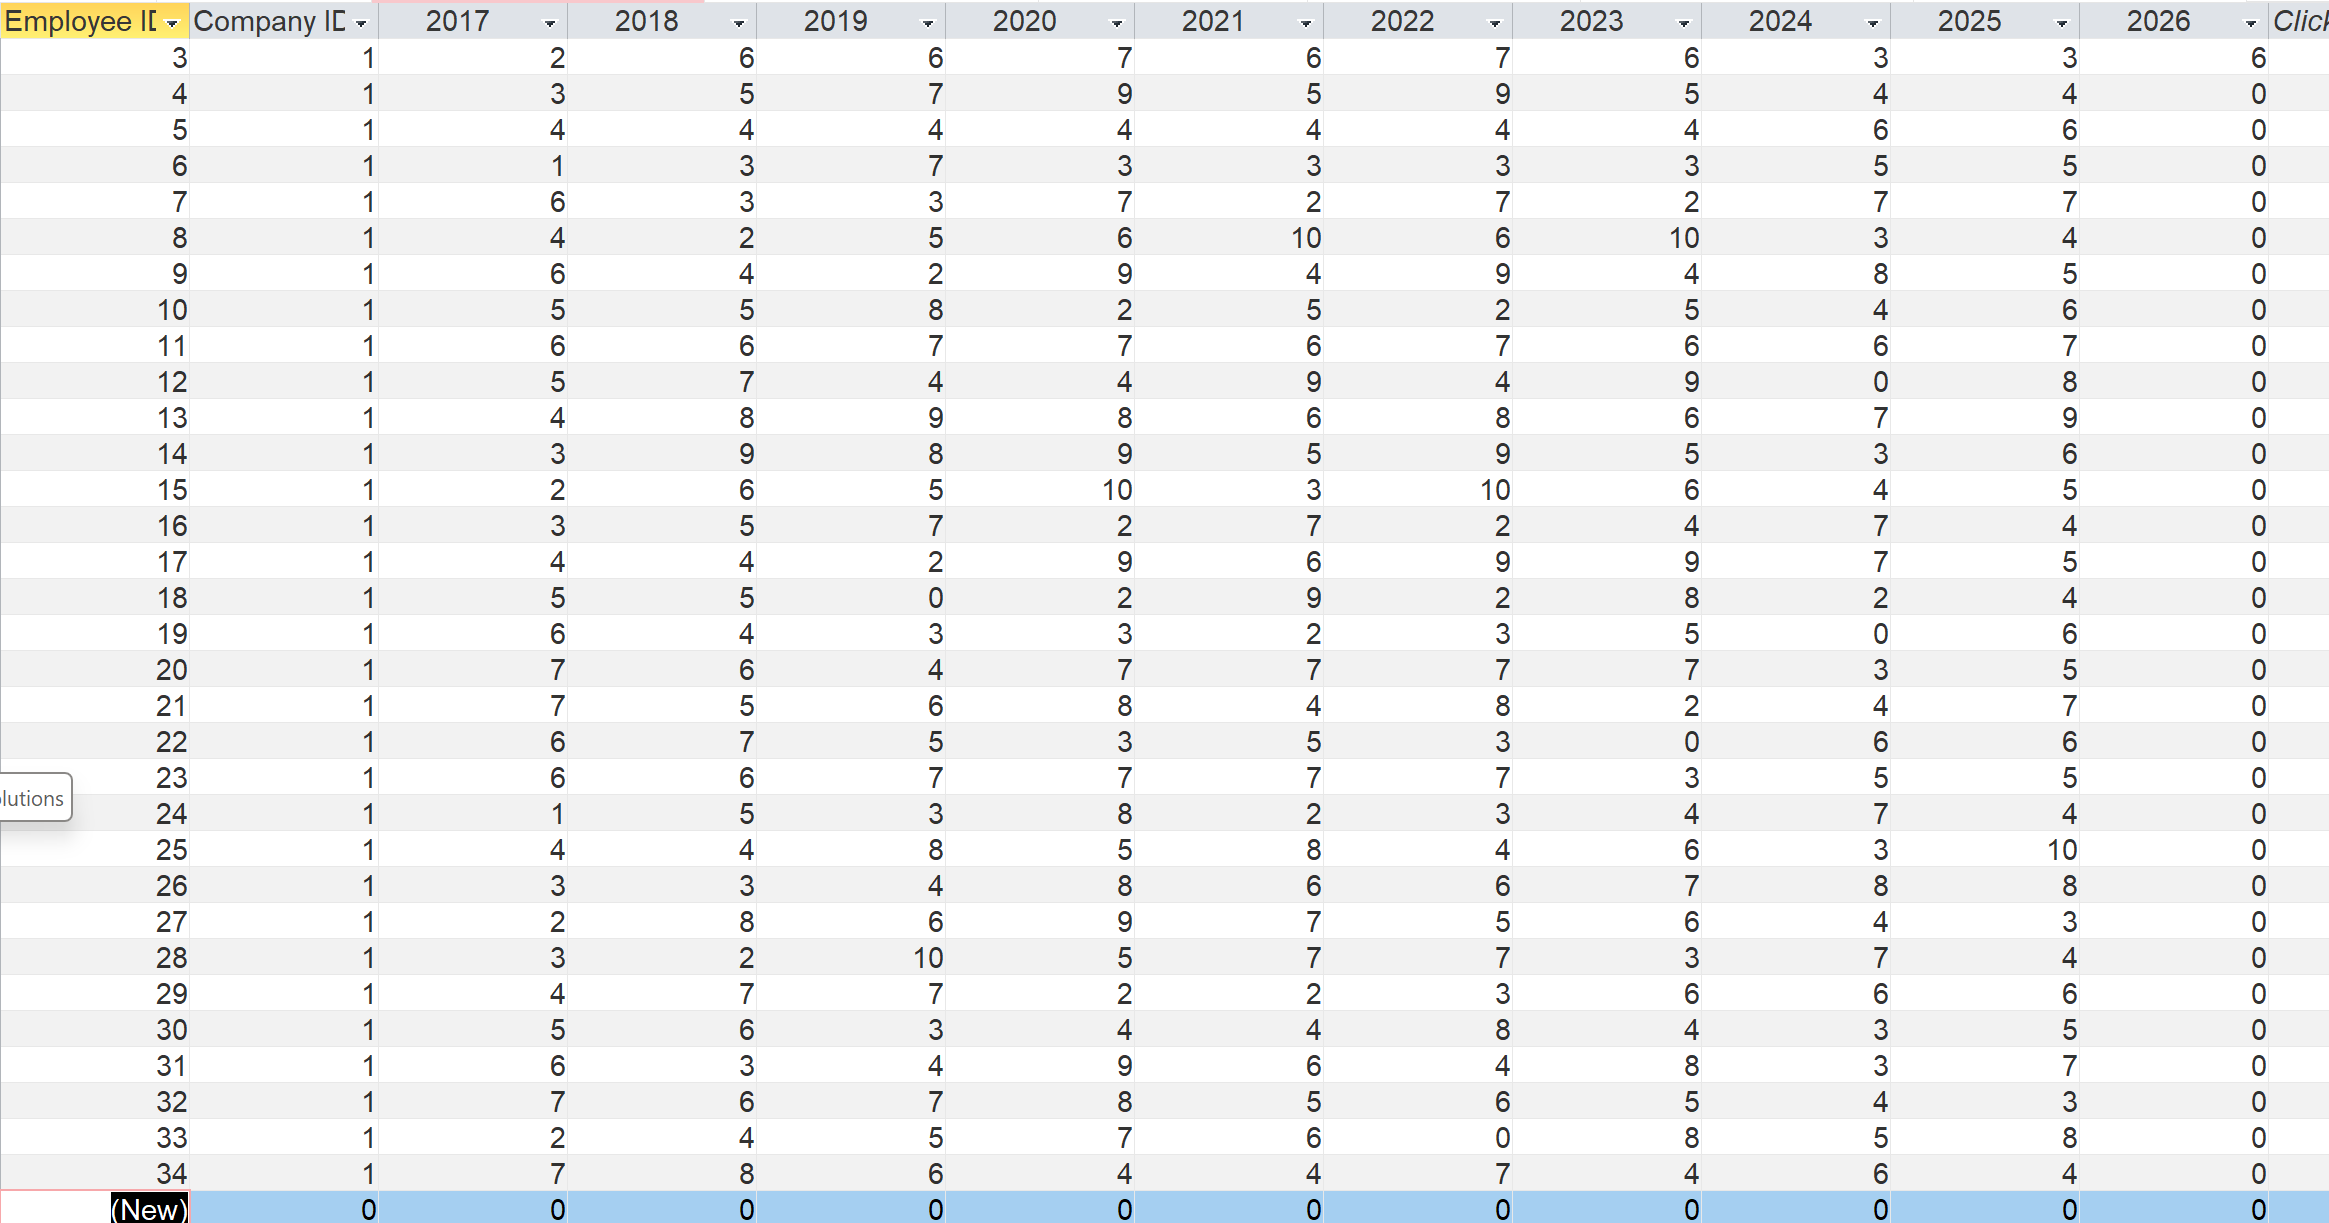Expand the 2017 column dropdown arrow
Viewport: 2329px width, 1223px height.
pos(550,23)
